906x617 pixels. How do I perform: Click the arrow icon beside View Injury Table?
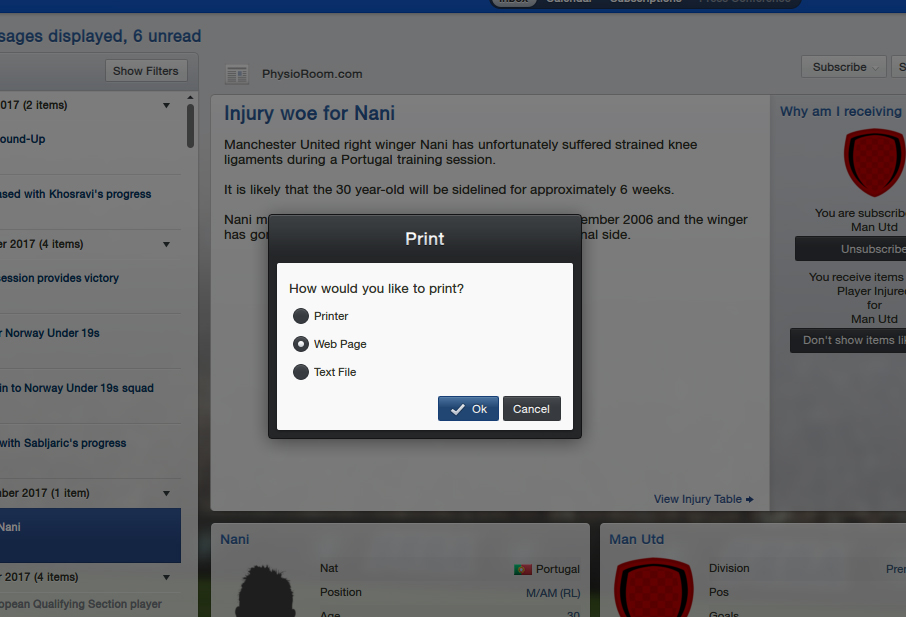tap(749, 499)
